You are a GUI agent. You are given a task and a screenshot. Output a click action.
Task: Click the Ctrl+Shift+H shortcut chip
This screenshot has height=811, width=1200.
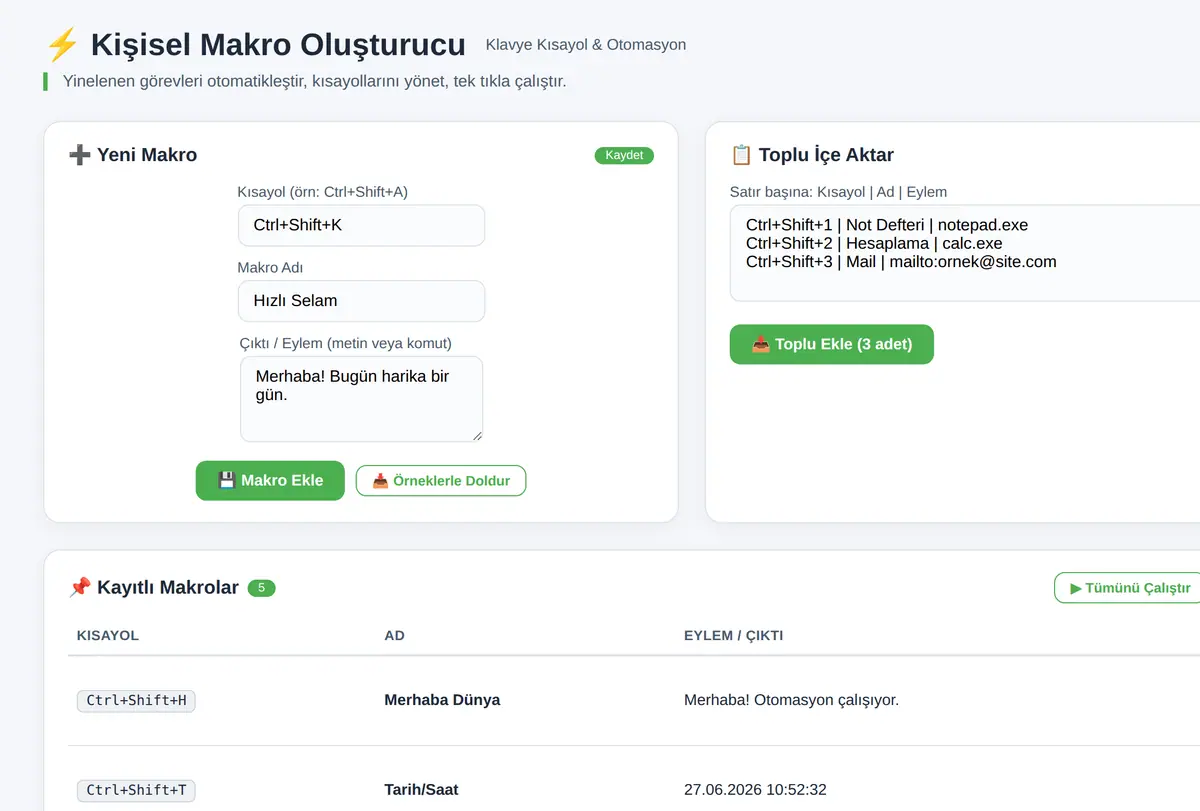pyautogui.click(x=136, y=700)
